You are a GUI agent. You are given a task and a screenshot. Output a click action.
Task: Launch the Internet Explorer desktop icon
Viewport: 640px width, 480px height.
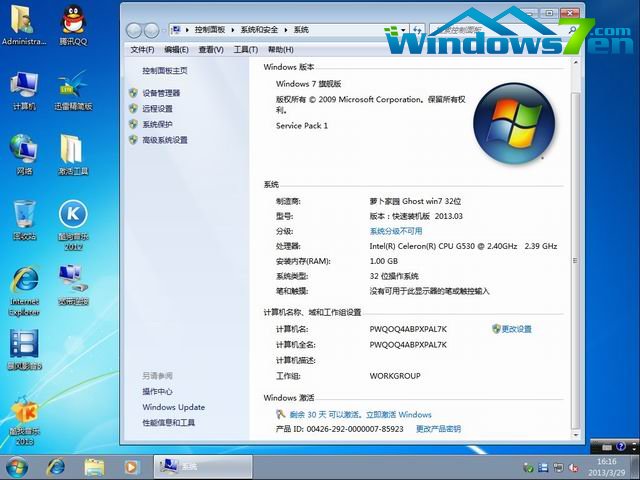[x=24, y=291]
